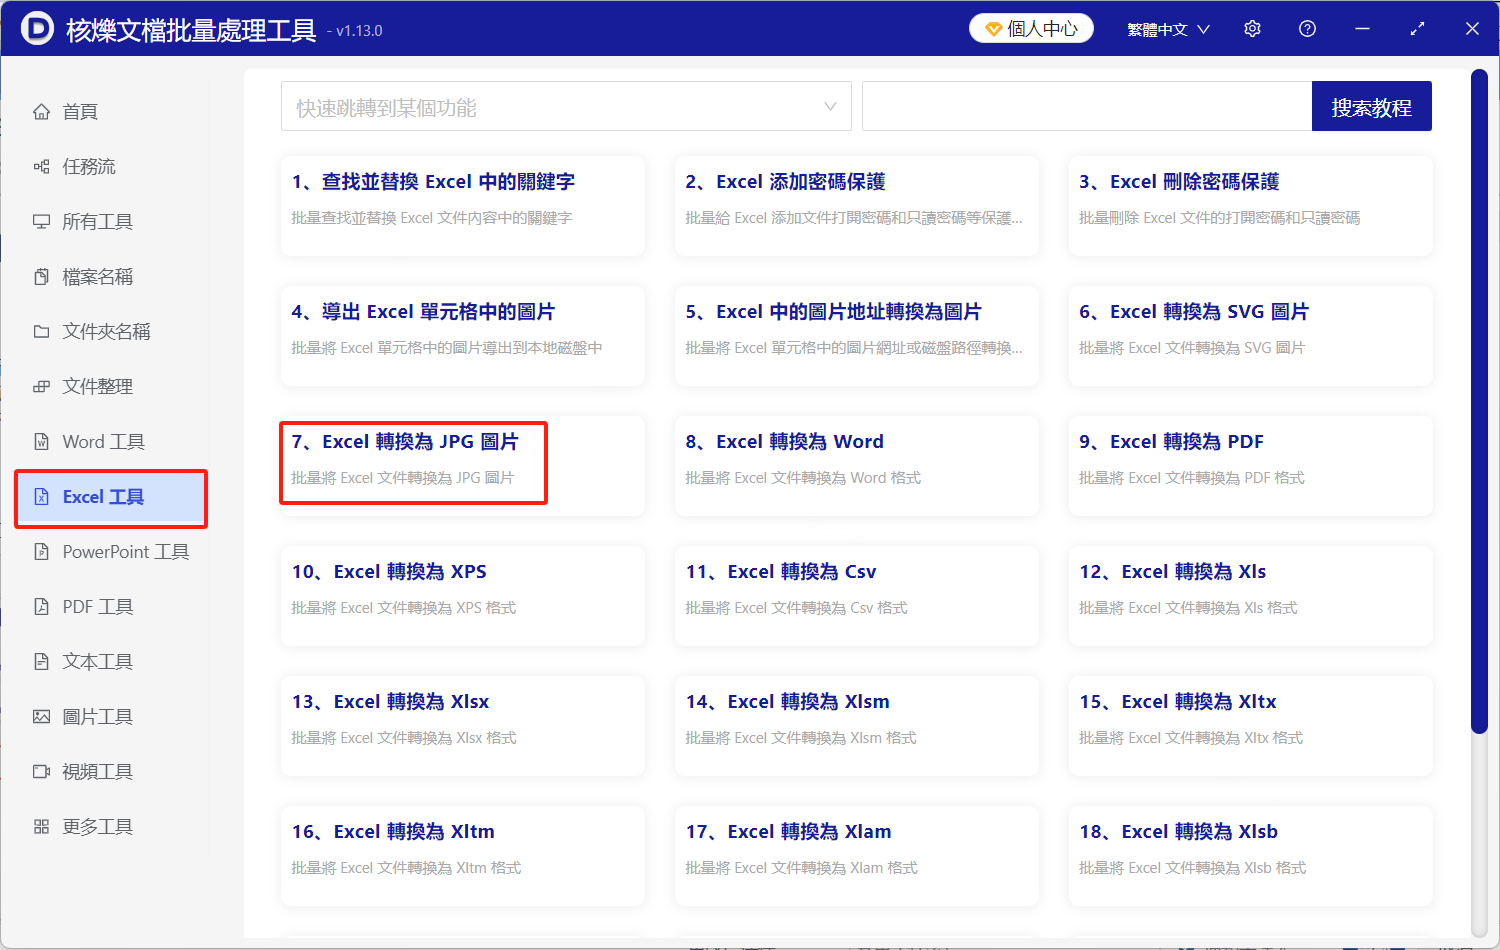1500x950 pixels.
Task: Open 查找並替換 Excel 中的關鍵字 tool
Action: [463, 206]
